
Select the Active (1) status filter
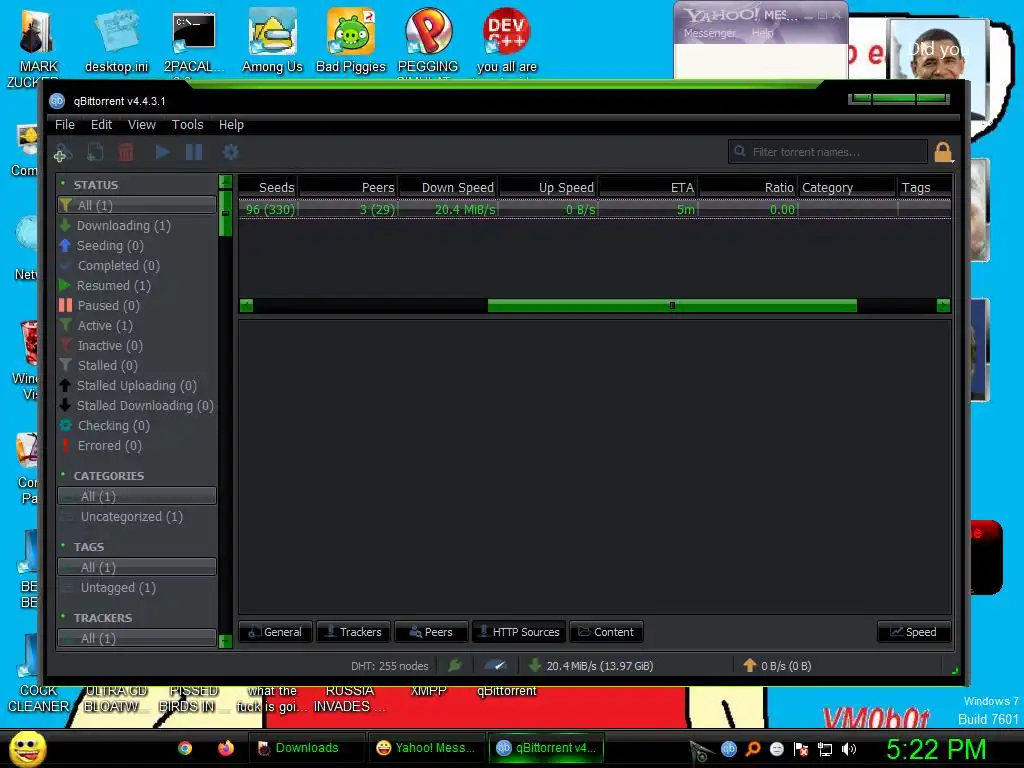[136, 325]
